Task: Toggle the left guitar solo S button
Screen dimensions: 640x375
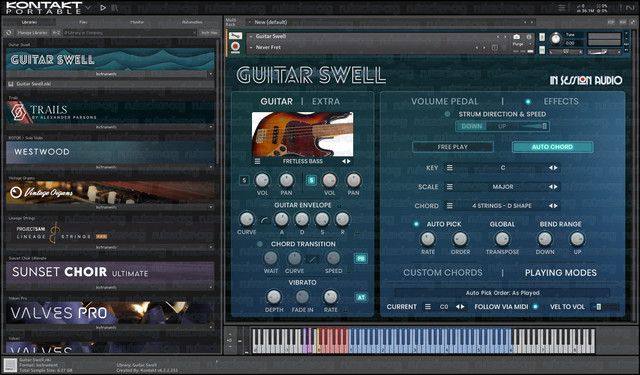Action: click(x=244, y=180)
